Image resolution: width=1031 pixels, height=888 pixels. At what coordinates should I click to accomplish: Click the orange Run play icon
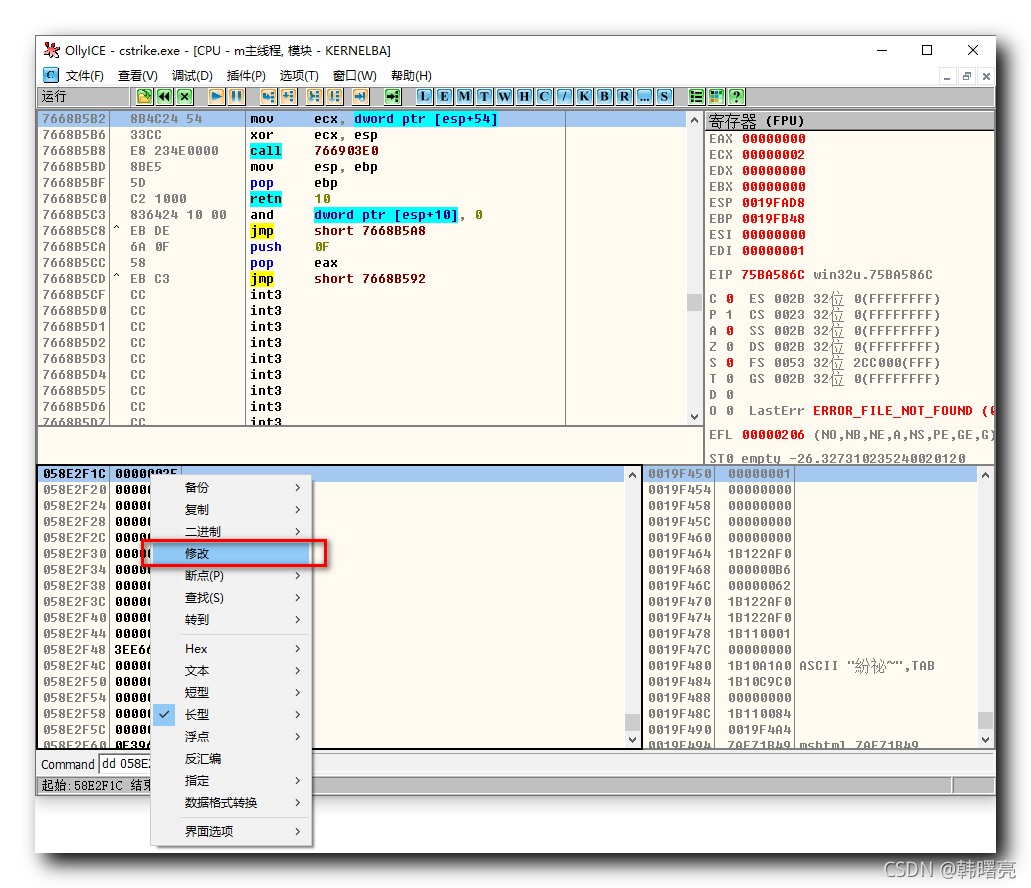[x=216, y=97]
